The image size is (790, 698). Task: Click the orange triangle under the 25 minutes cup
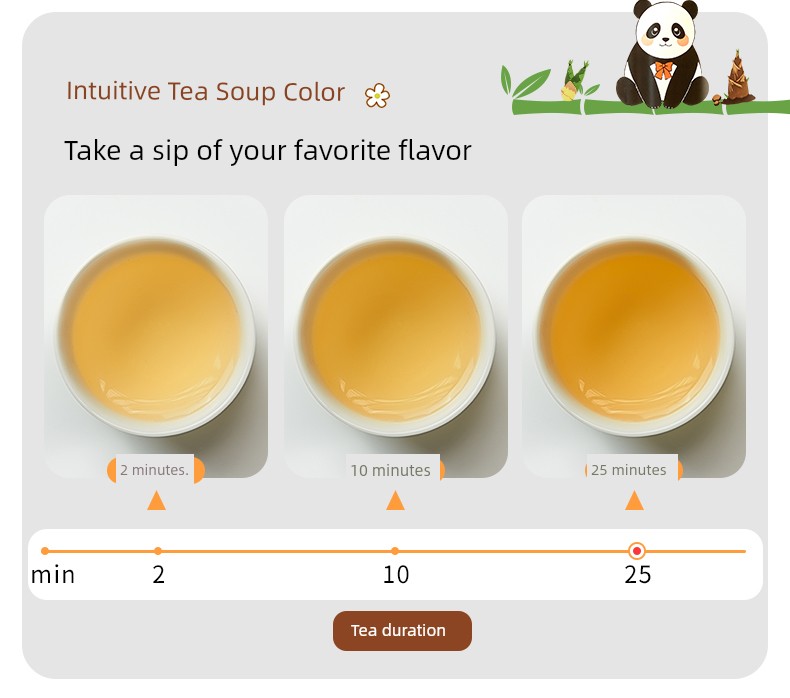634,500
